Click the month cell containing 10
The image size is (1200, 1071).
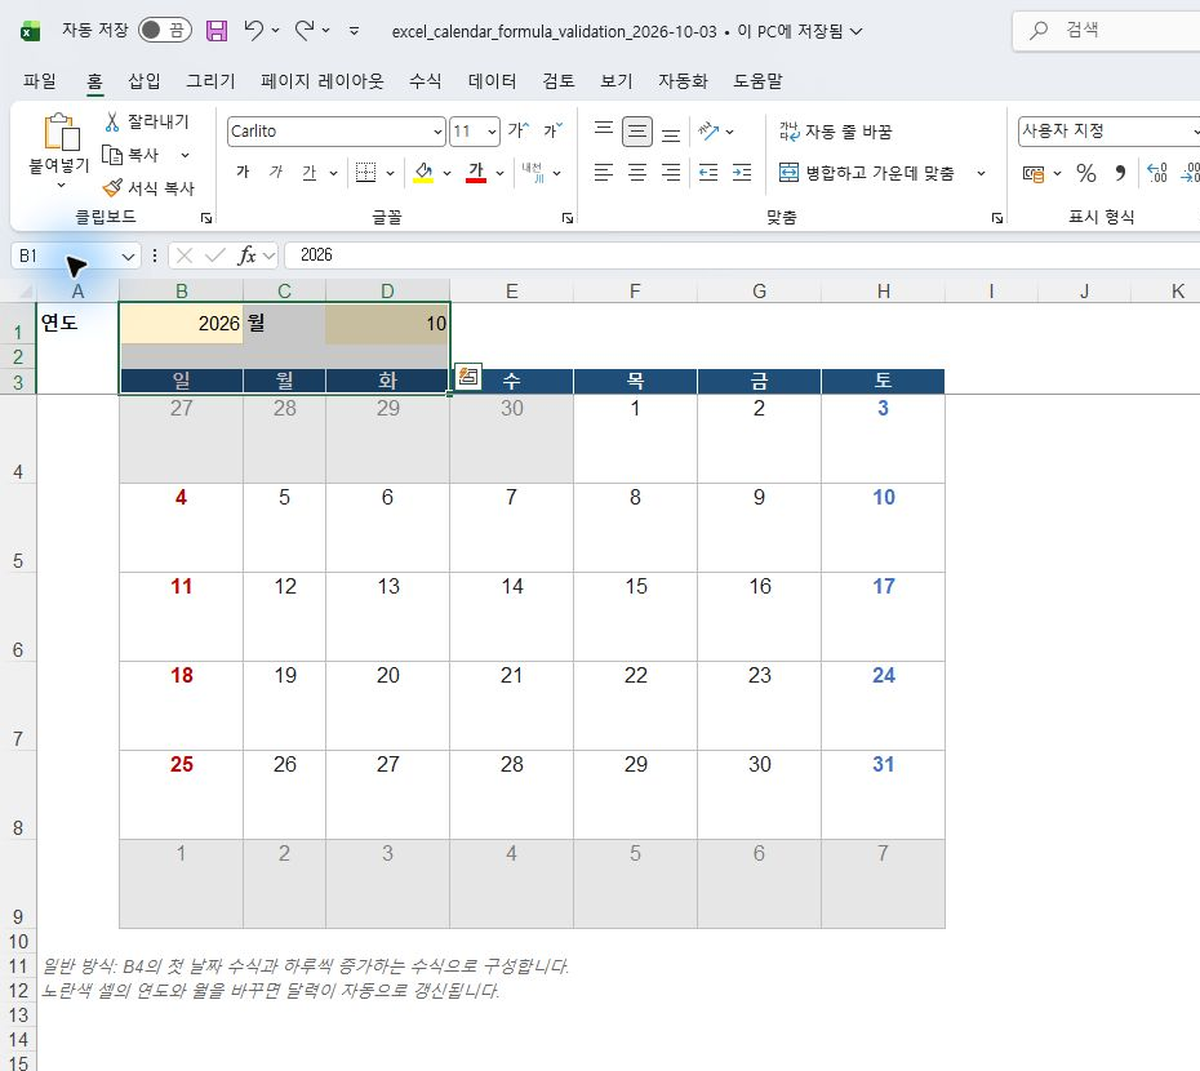tap(387, 323)
